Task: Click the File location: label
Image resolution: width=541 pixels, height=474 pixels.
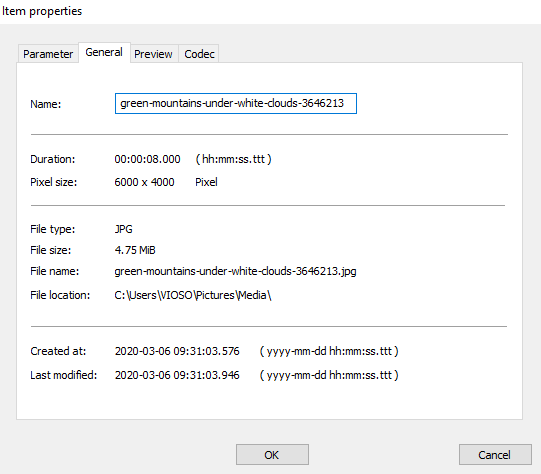Action: tap(60, 295)
